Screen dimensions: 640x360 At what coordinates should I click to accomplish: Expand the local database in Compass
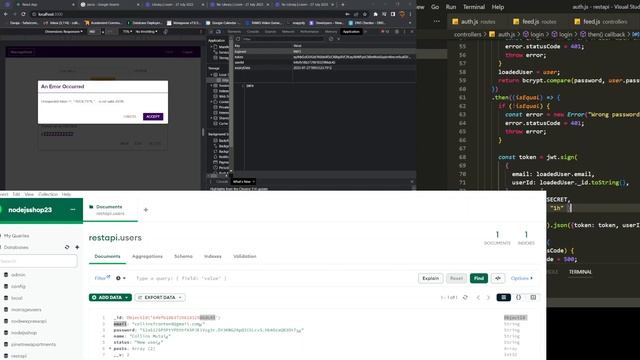point(17,298)
